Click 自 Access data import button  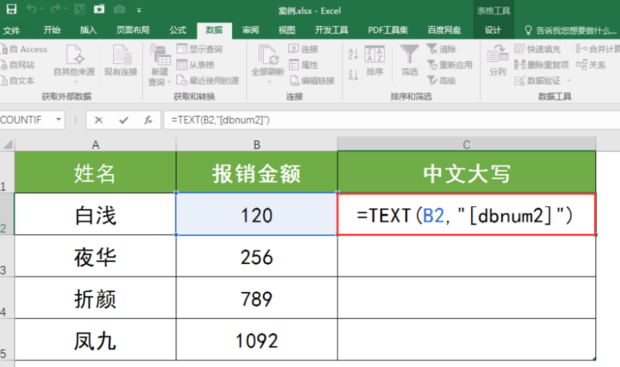(x=24, y=49)
